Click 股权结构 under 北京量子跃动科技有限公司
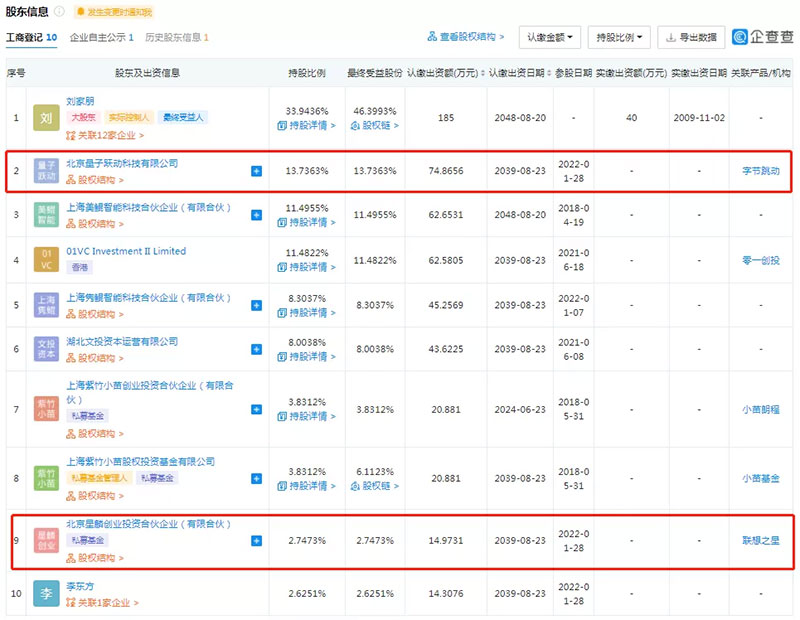Image resolution: width=800 pixels, height=620 pixels. [95, 180]
